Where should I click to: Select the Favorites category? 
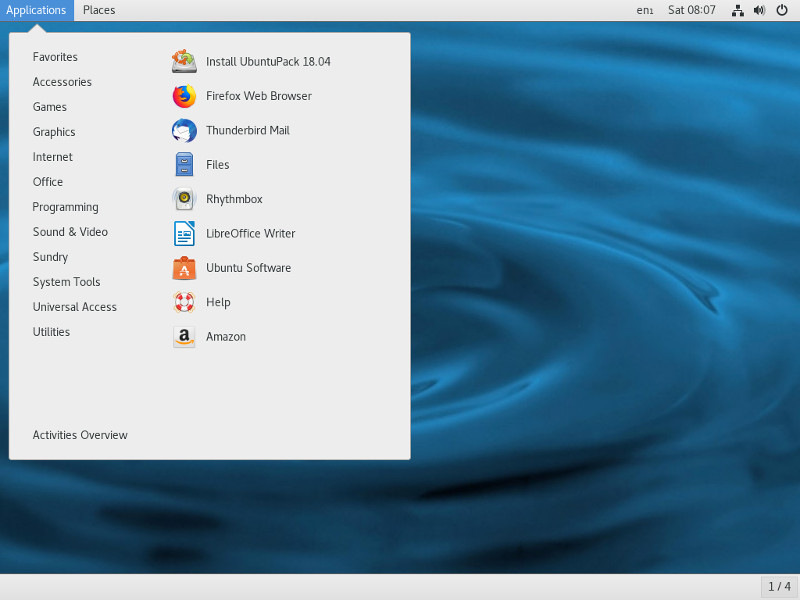pyautogui.click(x=55, y=57)
